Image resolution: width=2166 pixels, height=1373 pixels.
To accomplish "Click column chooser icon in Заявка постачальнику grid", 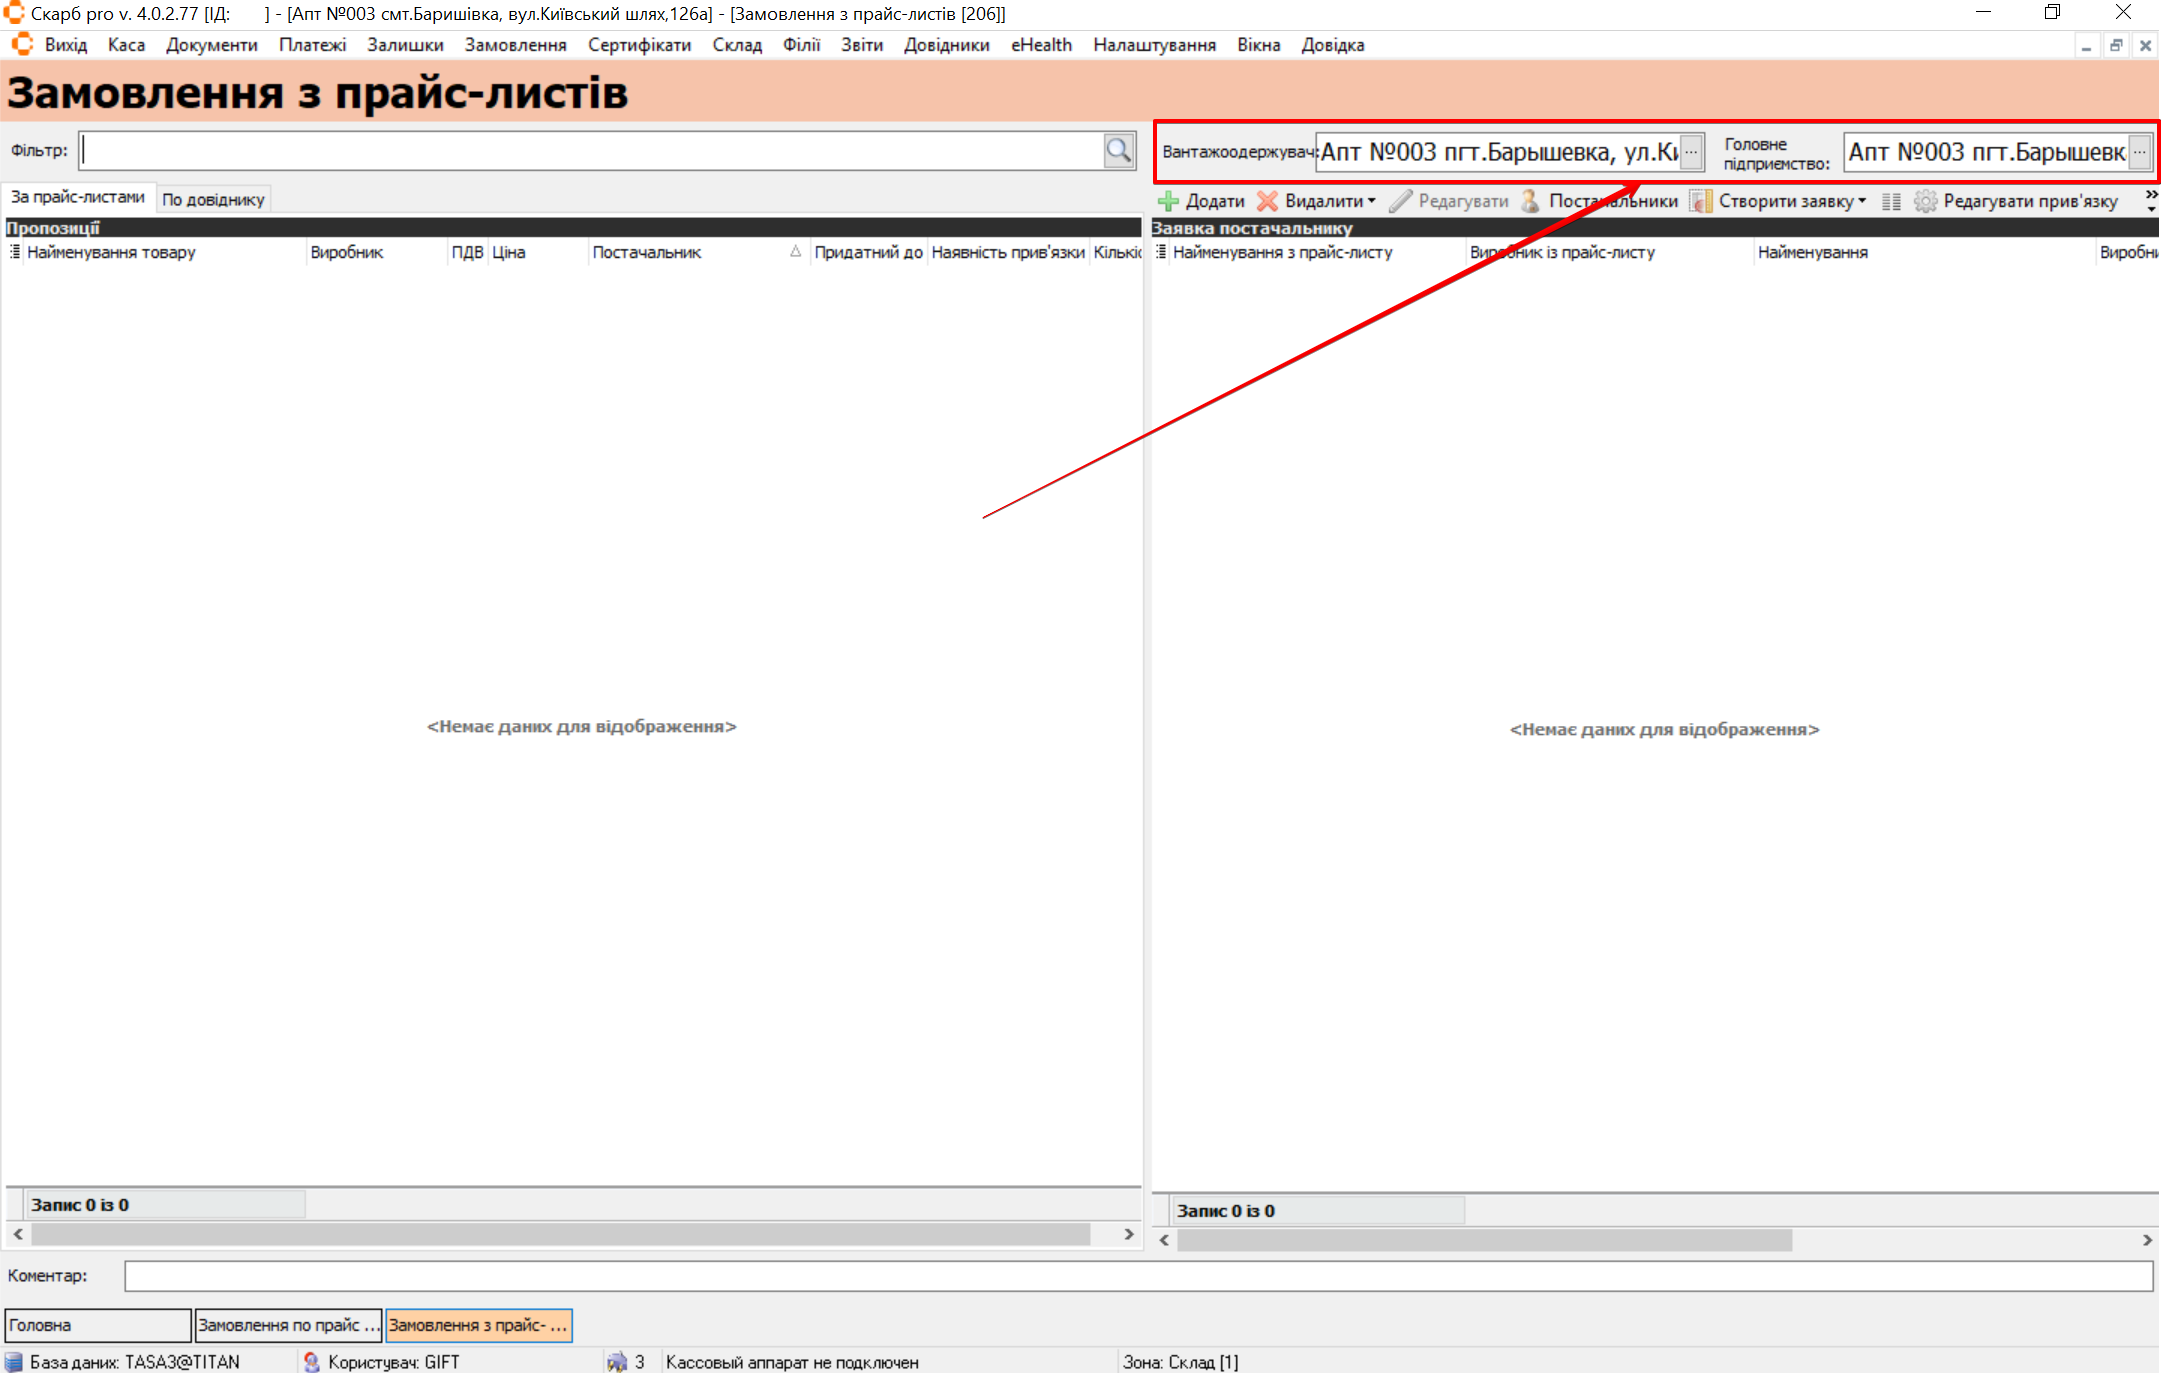I will pos(1161,252).
